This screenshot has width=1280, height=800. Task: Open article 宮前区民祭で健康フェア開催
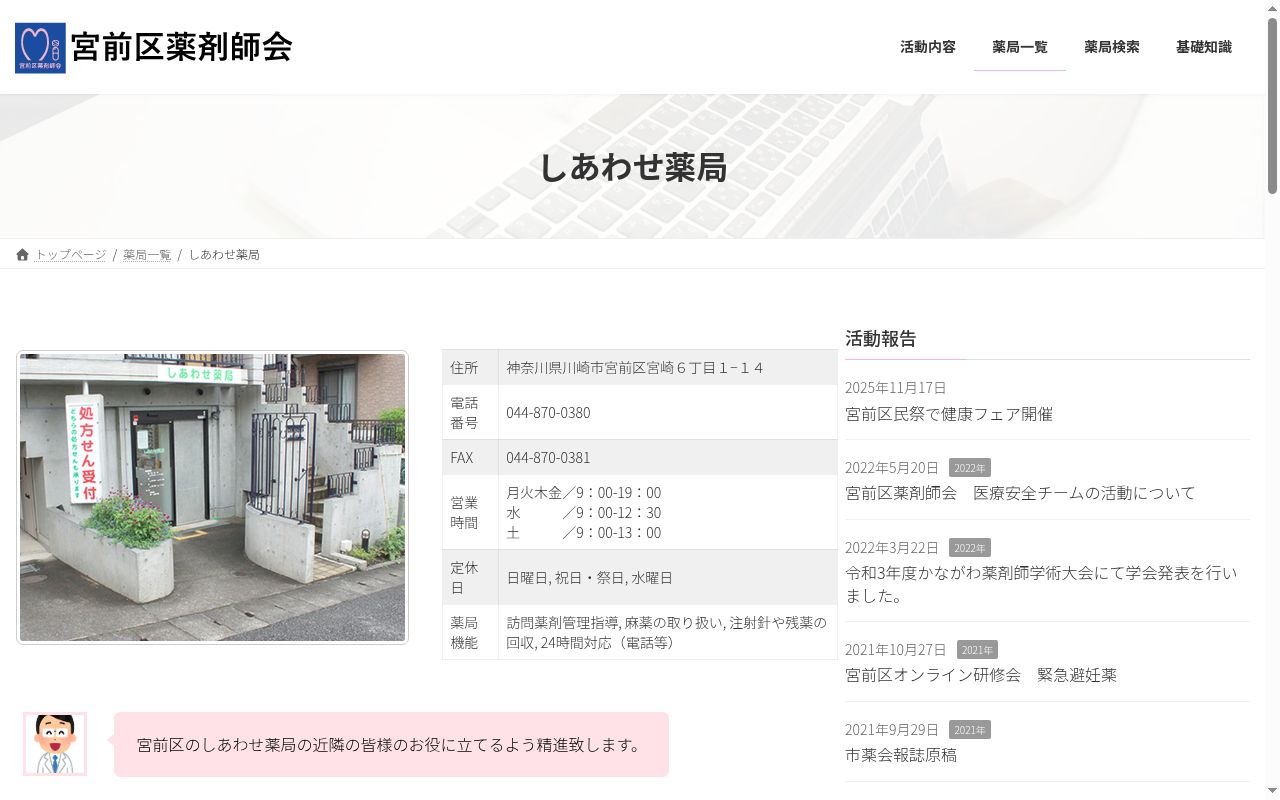pyautogui.click(x=949, y=414)
